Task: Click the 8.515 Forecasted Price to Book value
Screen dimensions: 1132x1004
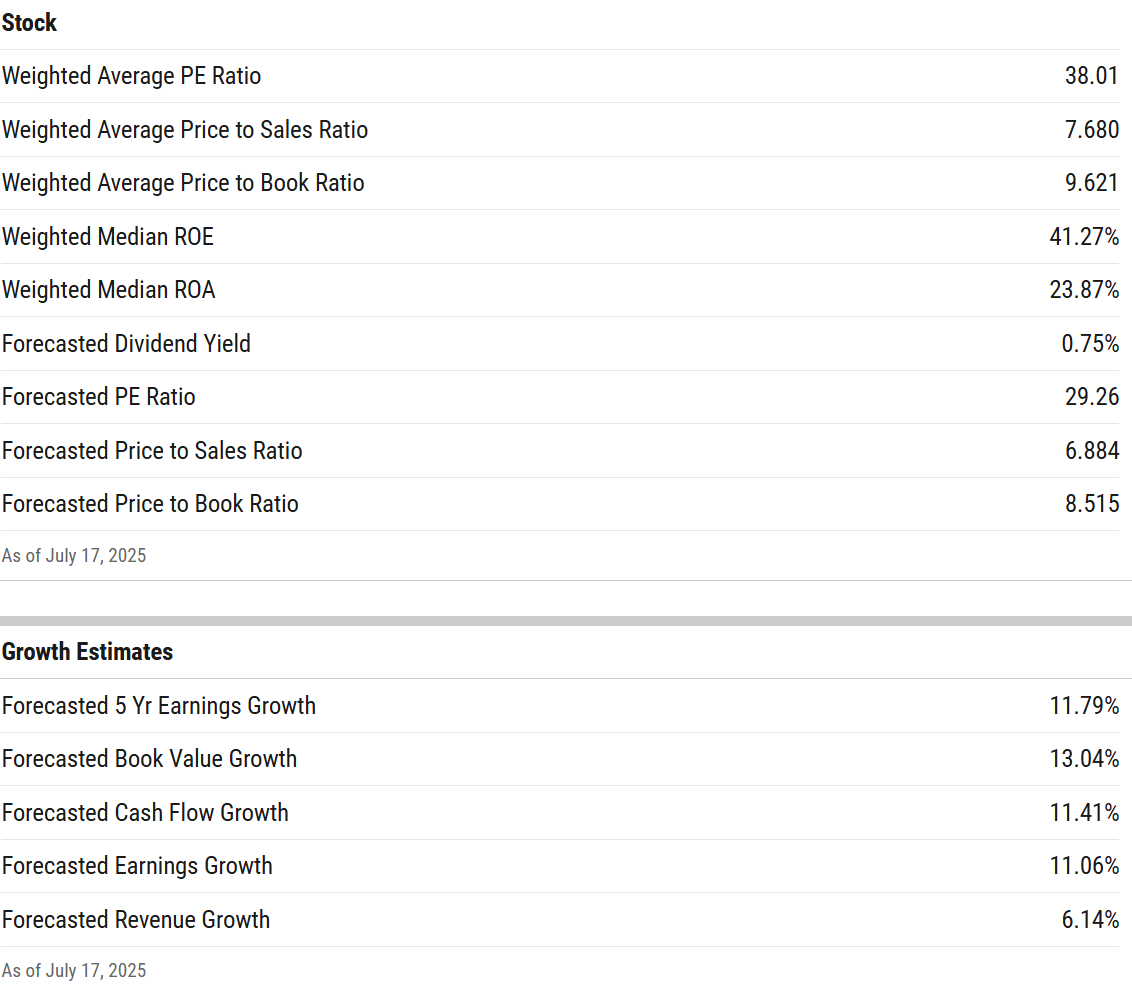Action: click(x=1091, y=503)
